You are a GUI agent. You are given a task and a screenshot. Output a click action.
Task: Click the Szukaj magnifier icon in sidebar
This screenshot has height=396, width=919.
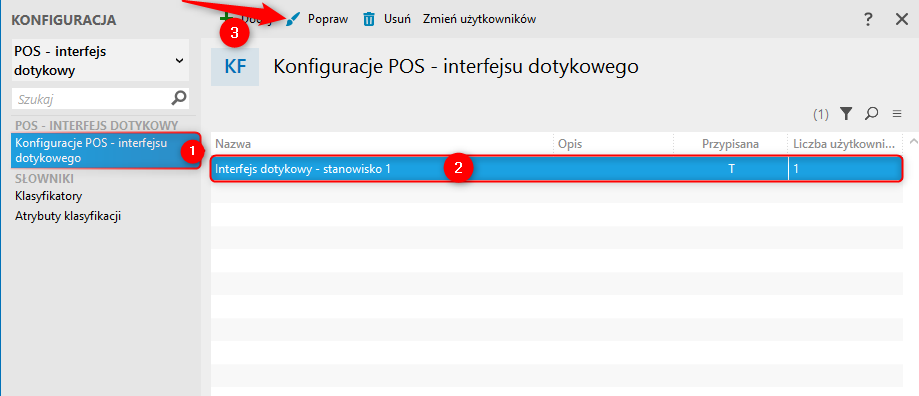pyautogui.click(x=179, y=98)
